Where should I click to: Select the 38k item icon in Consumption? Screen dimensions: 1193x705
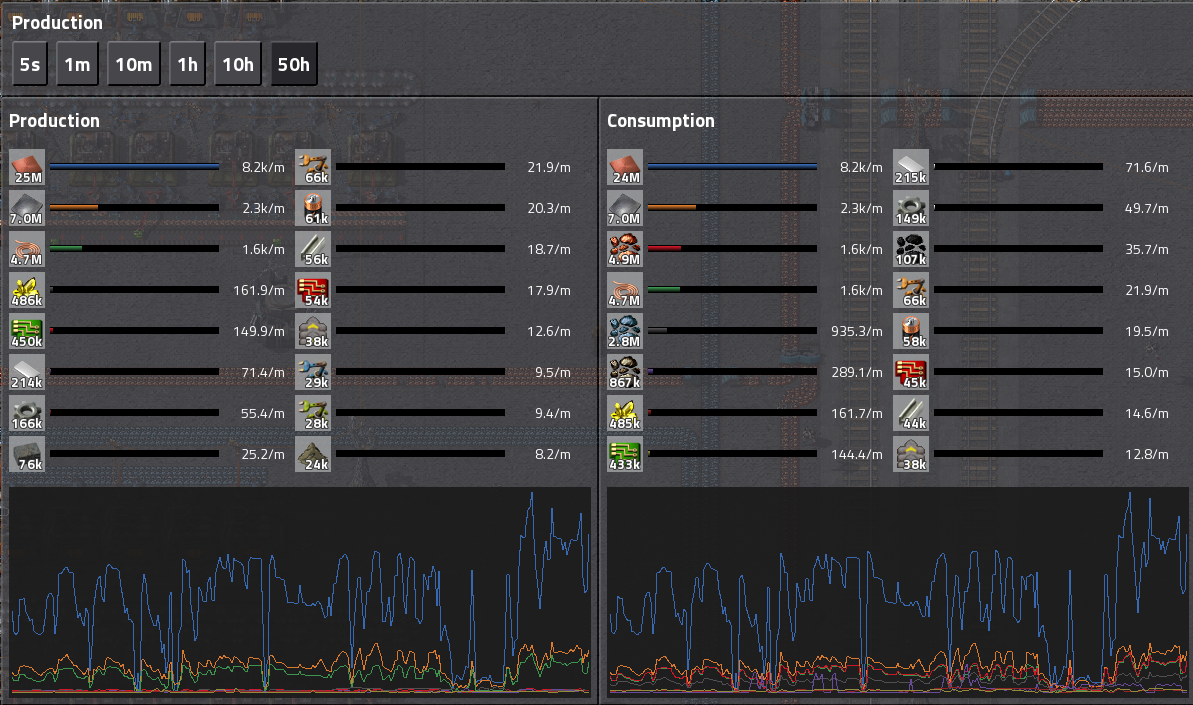pyautogui.click(x=911, y=455)
